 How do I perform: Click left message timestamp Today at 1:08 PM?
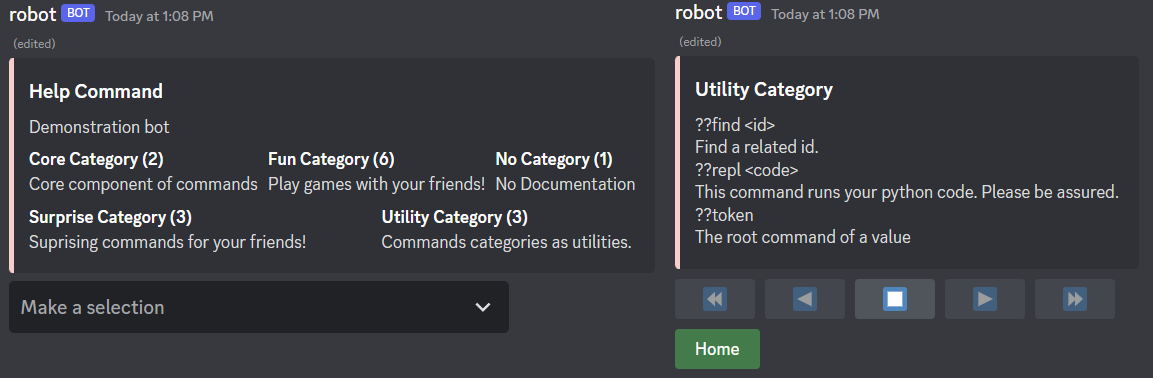160,16
